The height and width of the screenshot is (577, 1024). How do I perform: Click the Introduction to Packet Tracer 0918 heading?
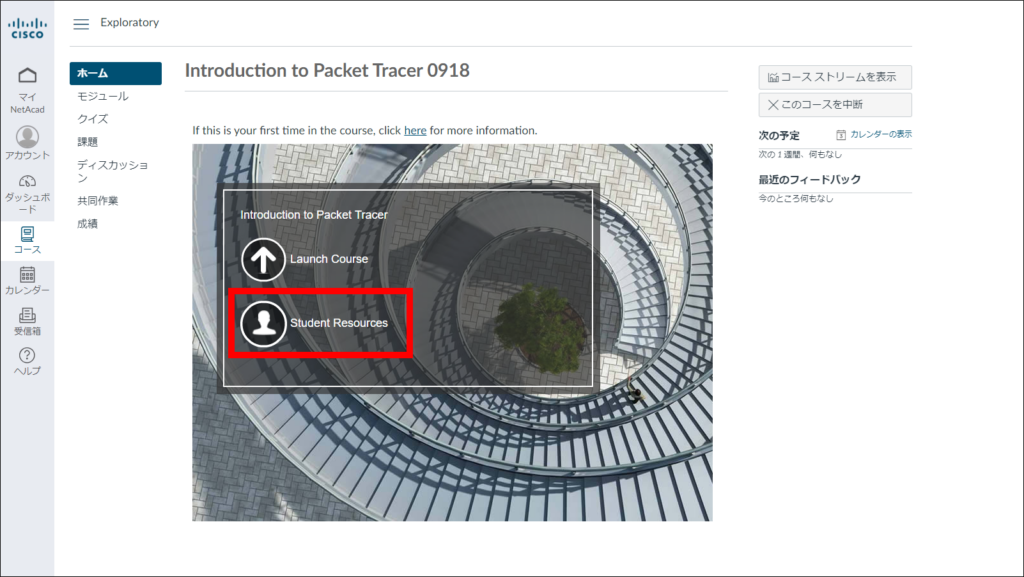[x=327, y=70]
